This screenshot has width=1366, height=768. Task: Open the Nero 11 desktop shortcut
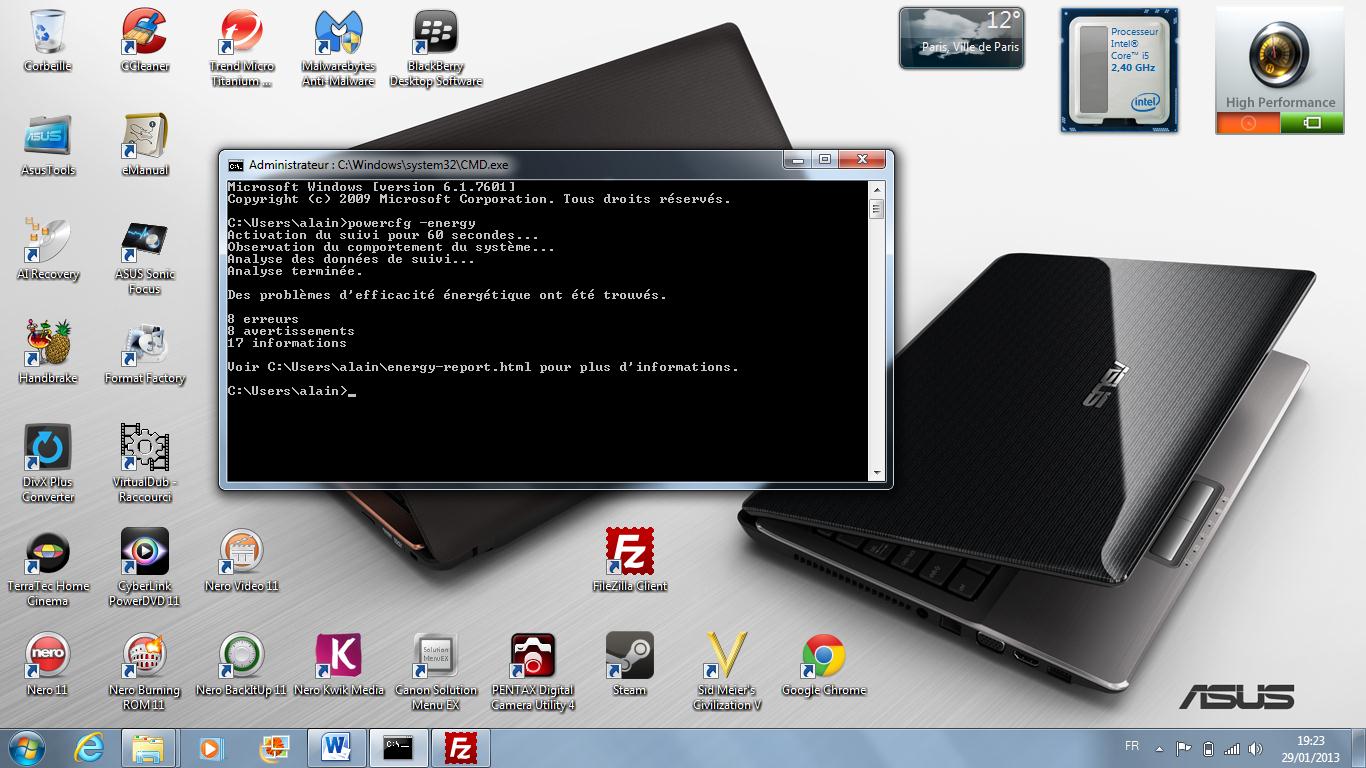48,665
